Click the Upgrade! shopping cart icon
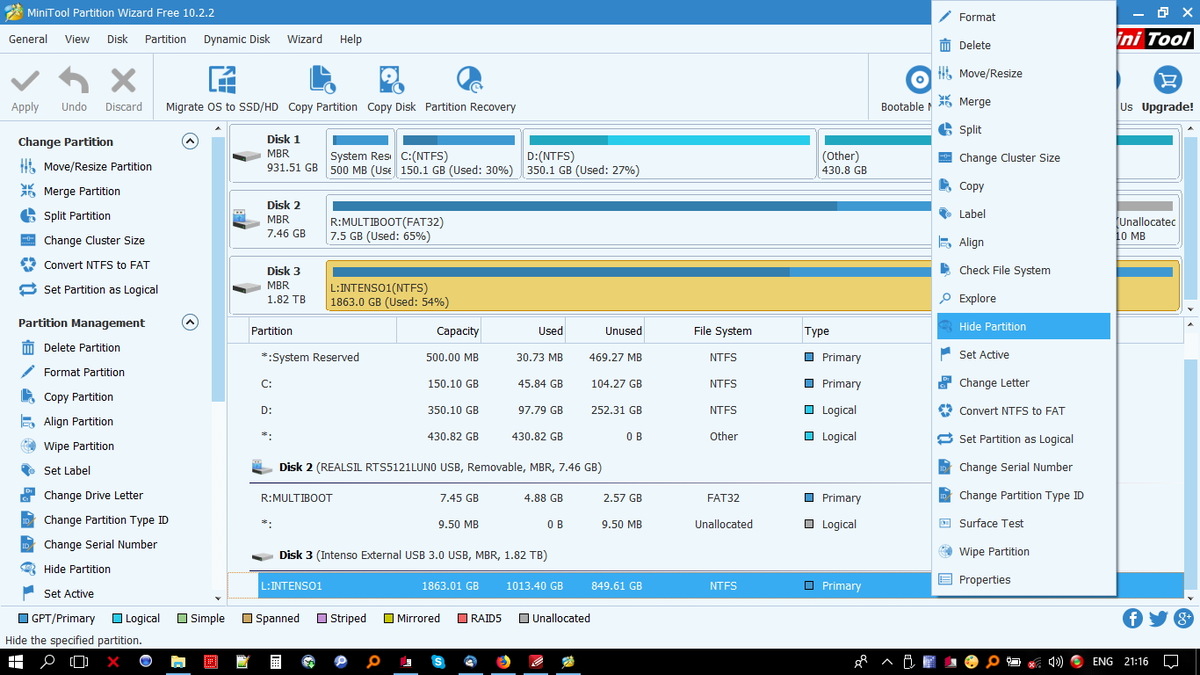Viewport: 1200px width, 675px height. pos(1167,80)
